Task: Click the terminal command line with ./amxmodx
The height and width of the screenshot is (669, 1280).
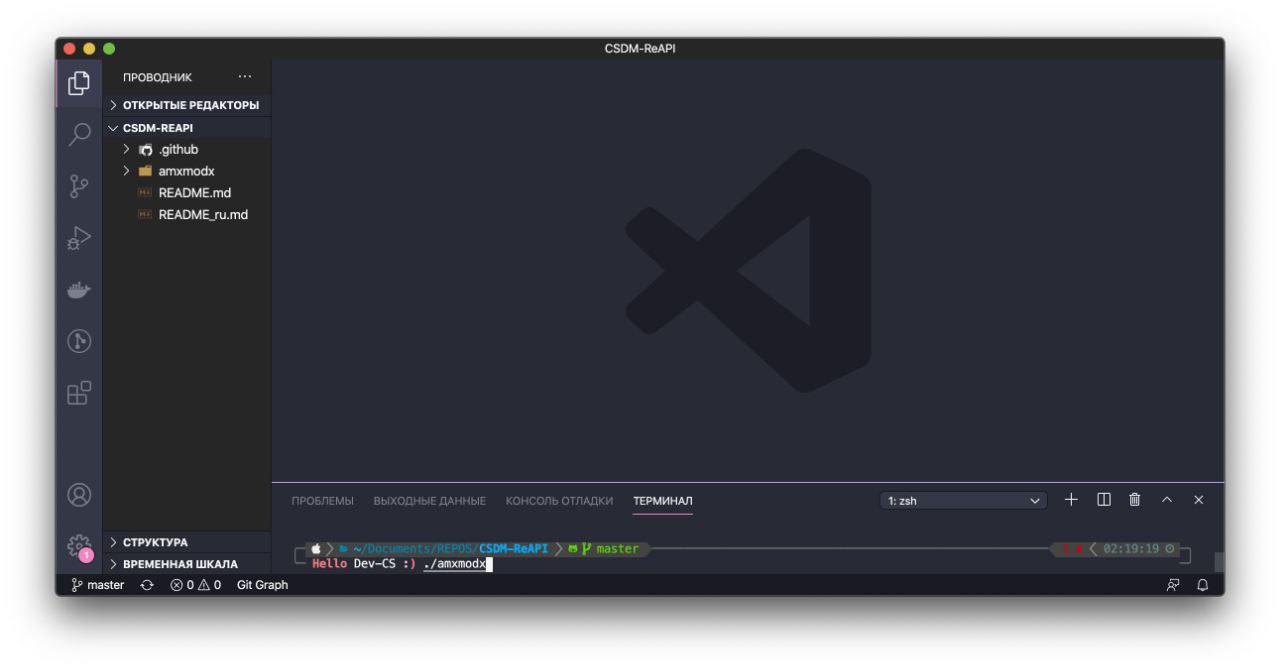Action: 454,564
